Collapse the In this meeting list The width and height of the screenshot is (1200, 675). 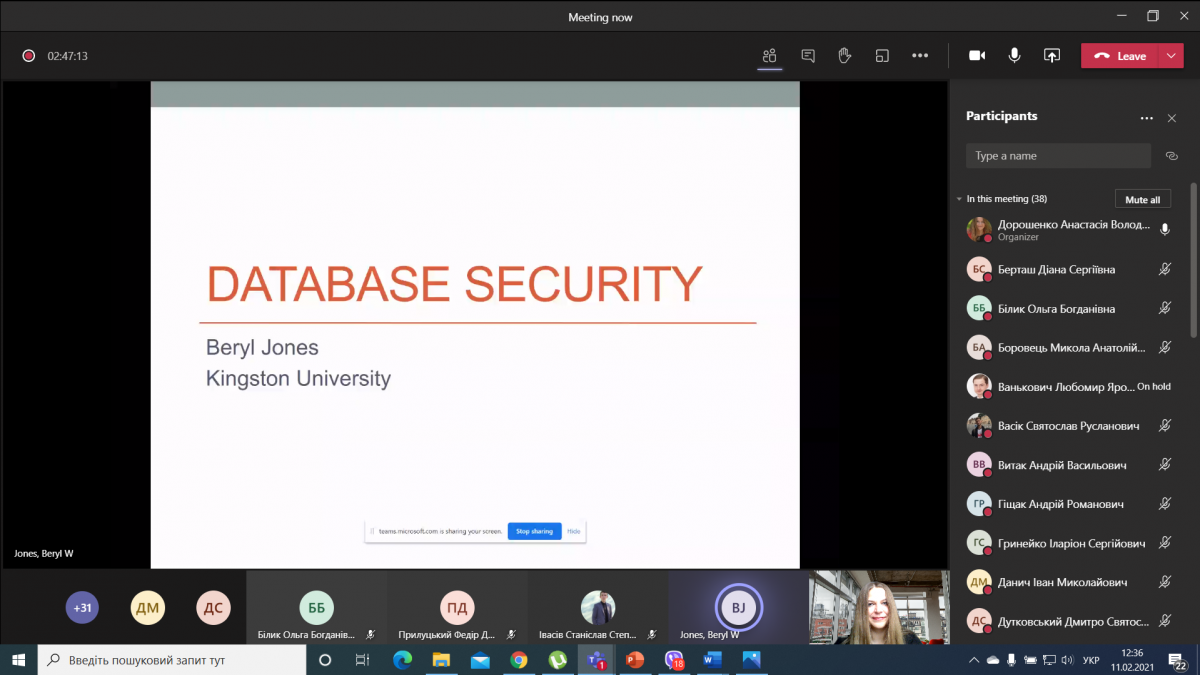click(959, 199)
